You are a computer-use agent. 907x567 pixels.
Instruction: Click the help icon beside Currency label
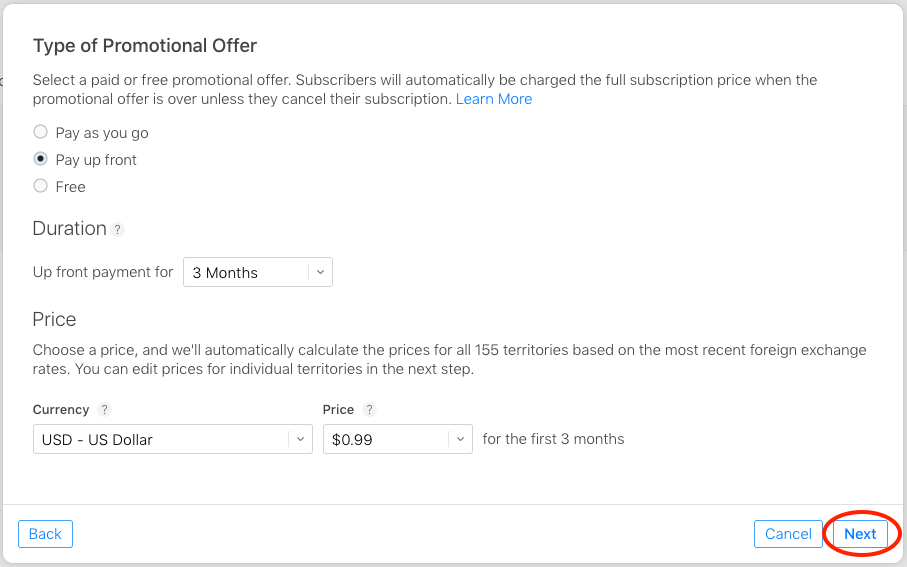[104, 410]
